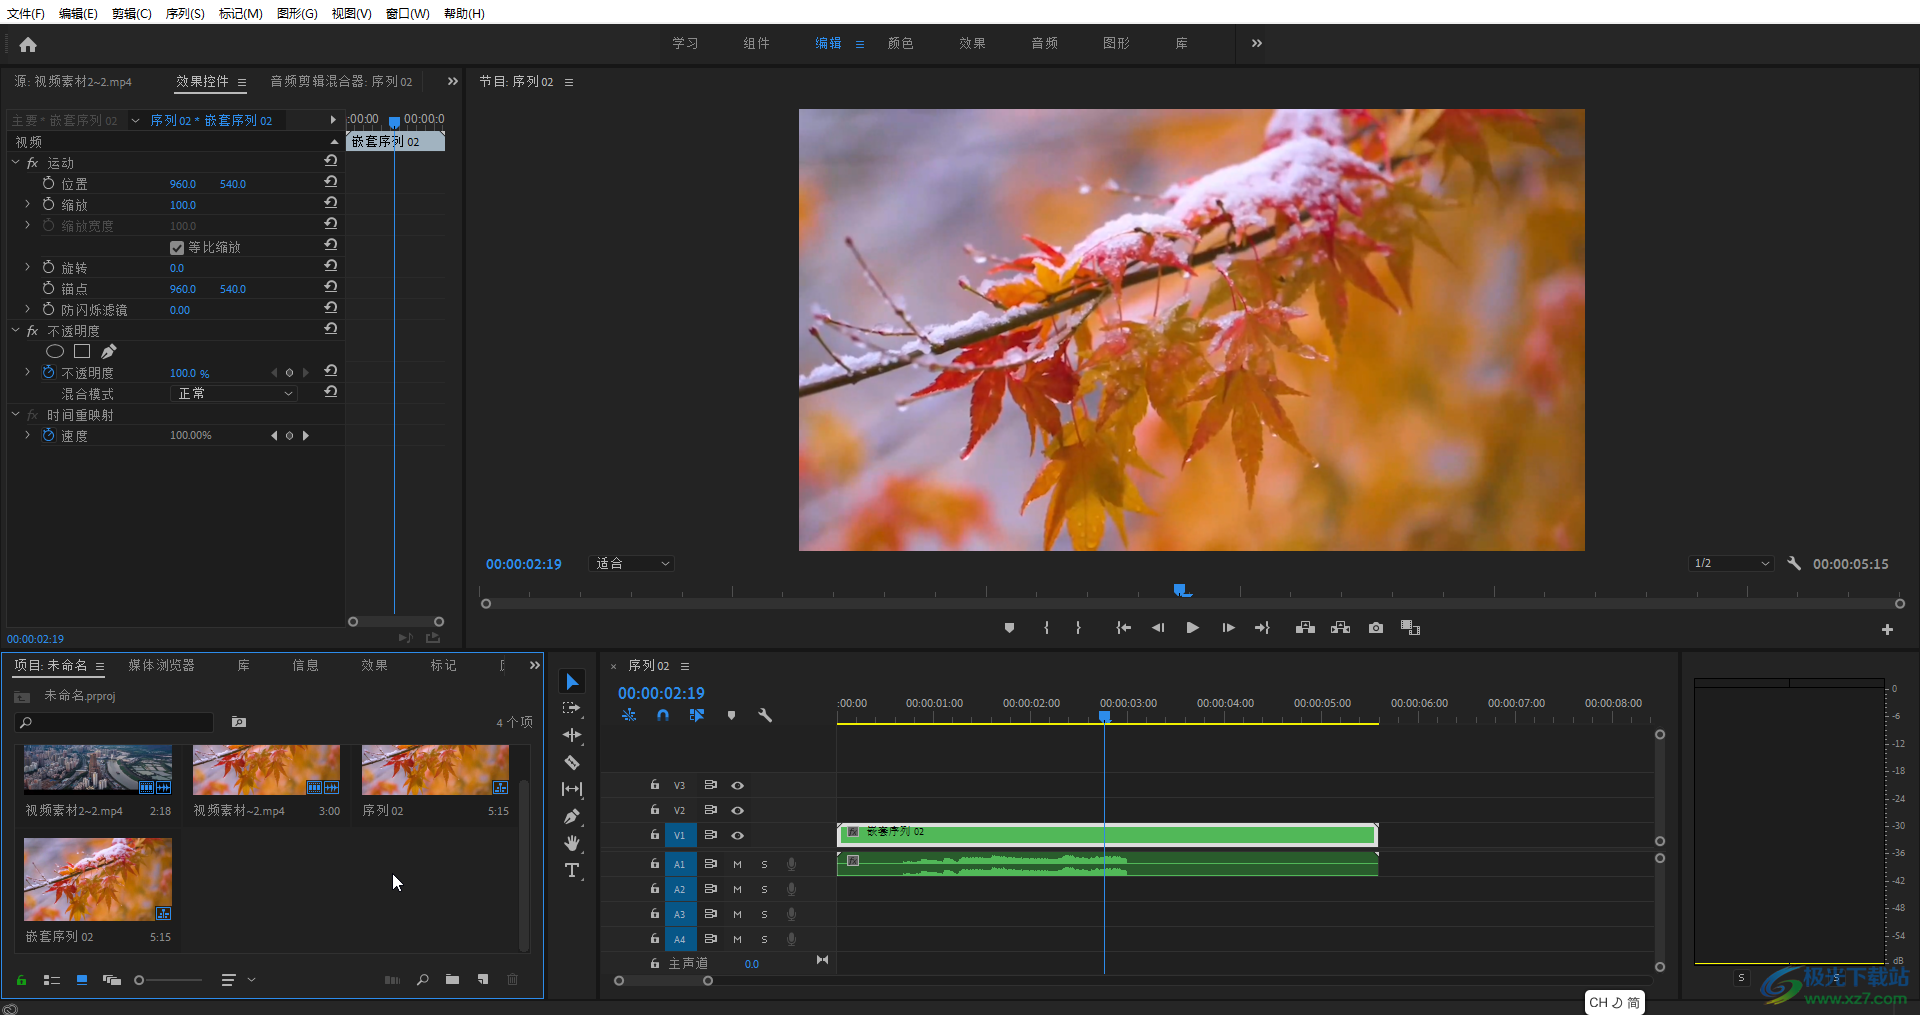Image resolution: width=1920 pixels, height=1015 pixels.
Task: Toggle timeline snap magnet
Action: tap(663, 715)
